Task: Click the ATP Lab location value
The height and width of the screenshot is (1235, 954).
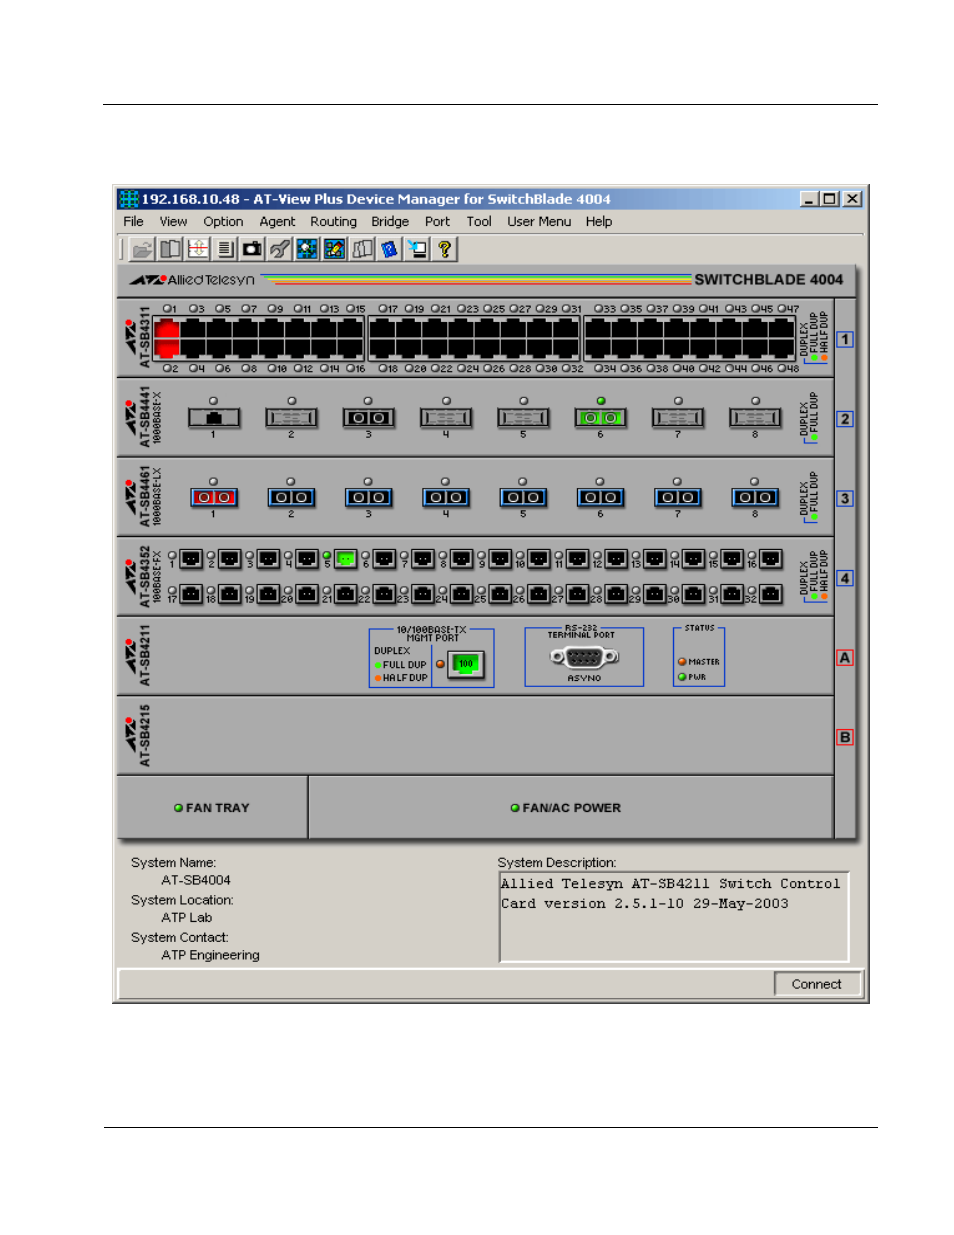Action: click(187, 917)
